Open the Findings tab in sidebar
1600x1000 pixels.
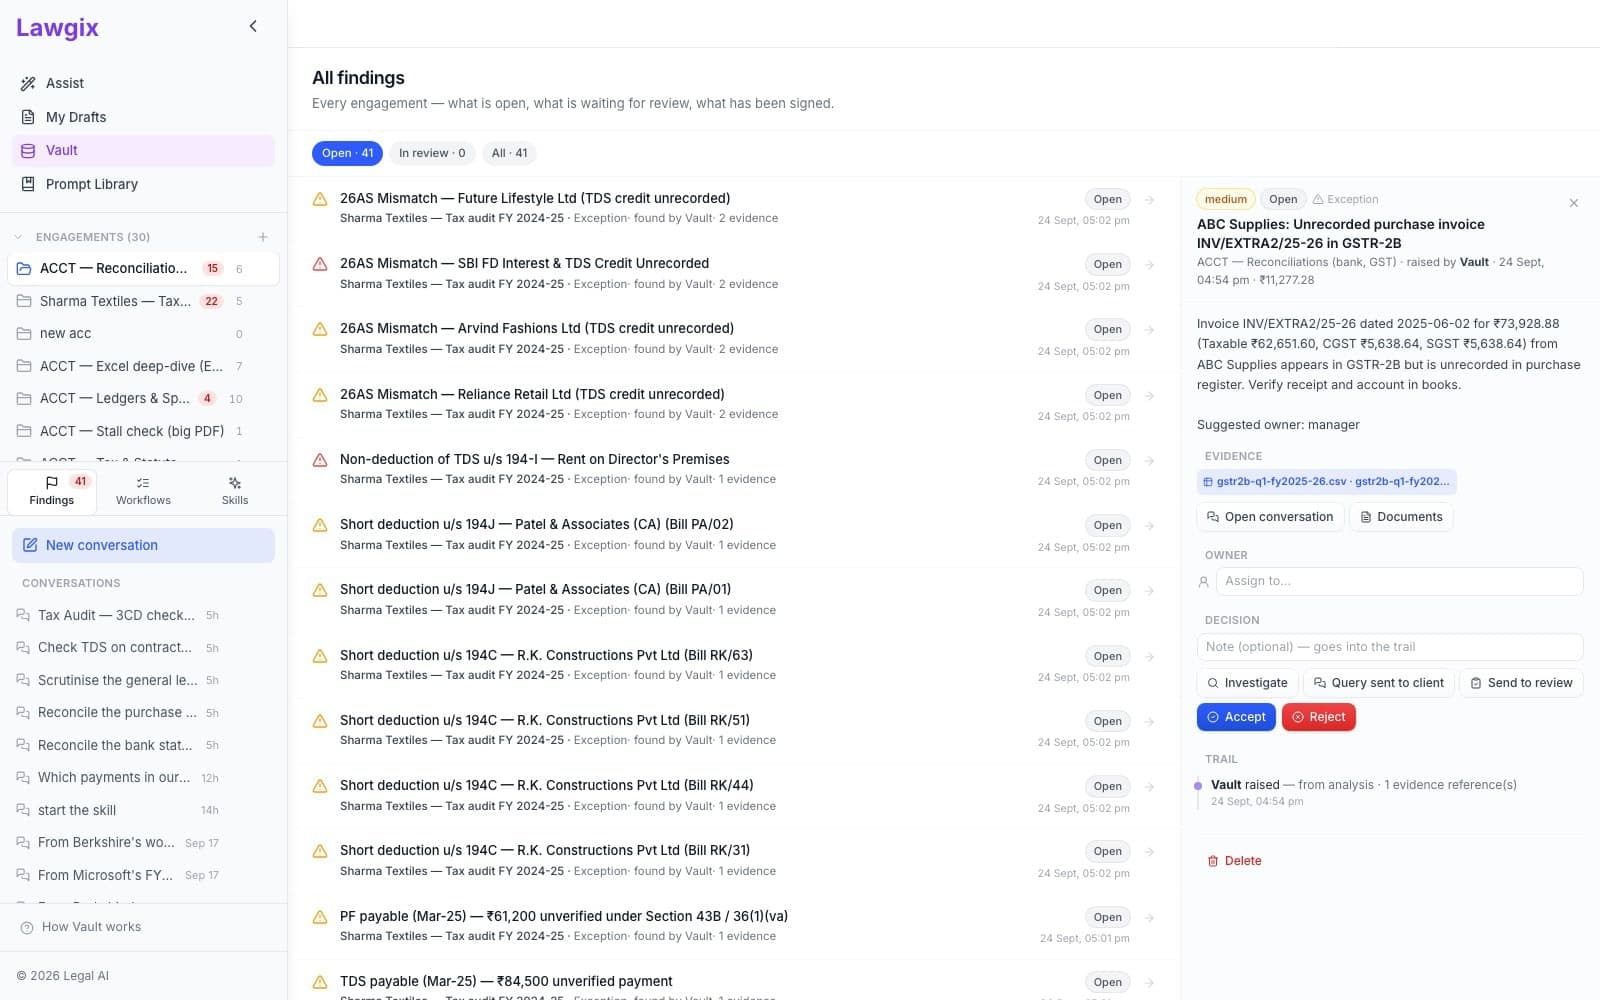click(x=52, y=490)
